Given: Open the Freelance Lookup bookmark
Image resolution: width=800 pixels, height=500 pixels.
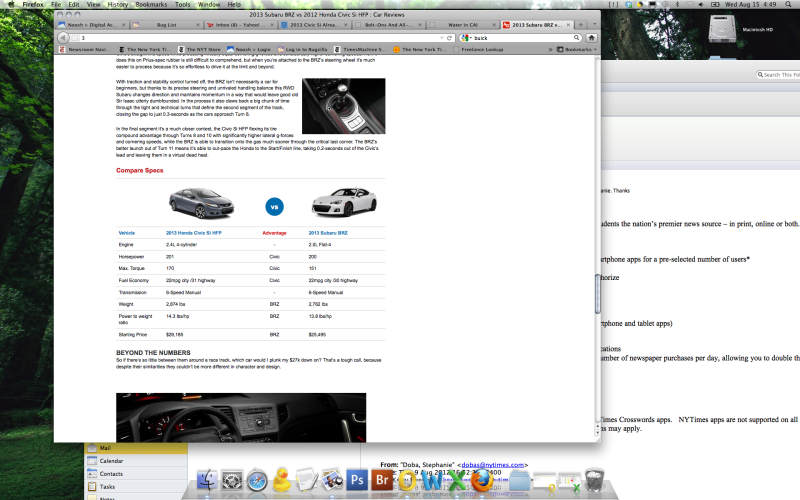Looking at the screenshot, I should tap(478, 49).
